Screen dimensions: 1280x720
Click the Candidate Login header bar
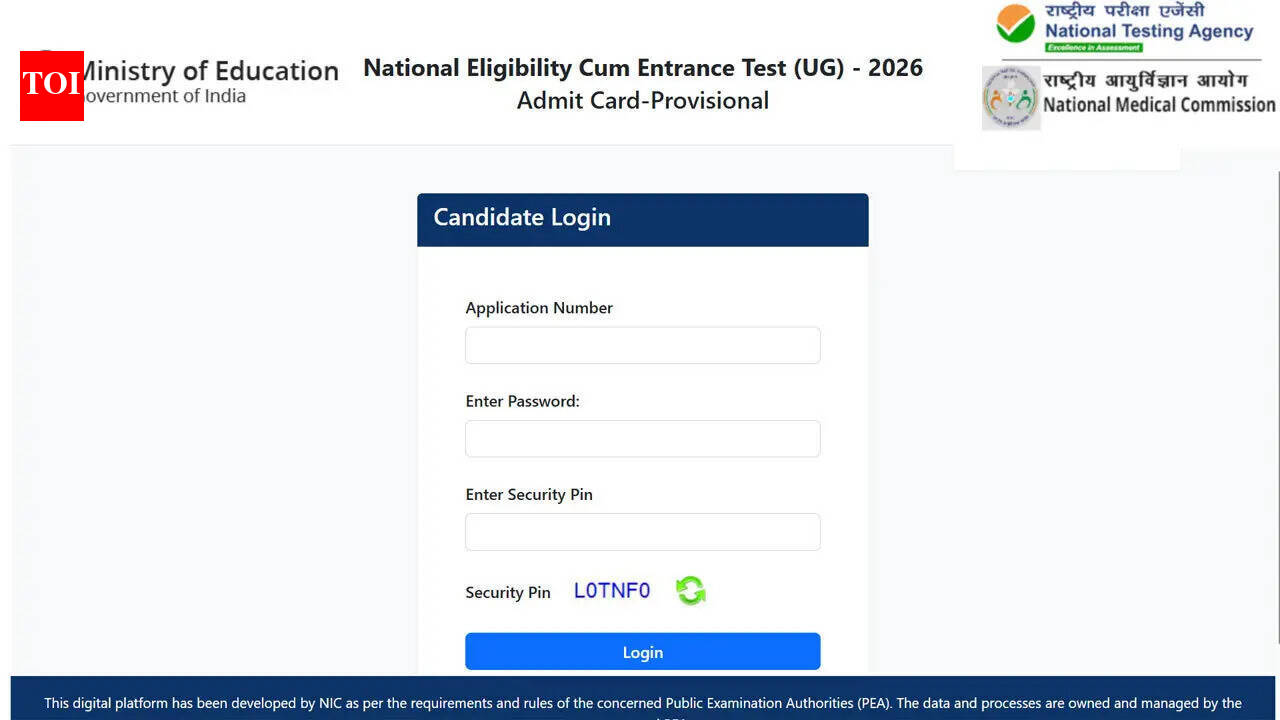click(x=642, y=219)
